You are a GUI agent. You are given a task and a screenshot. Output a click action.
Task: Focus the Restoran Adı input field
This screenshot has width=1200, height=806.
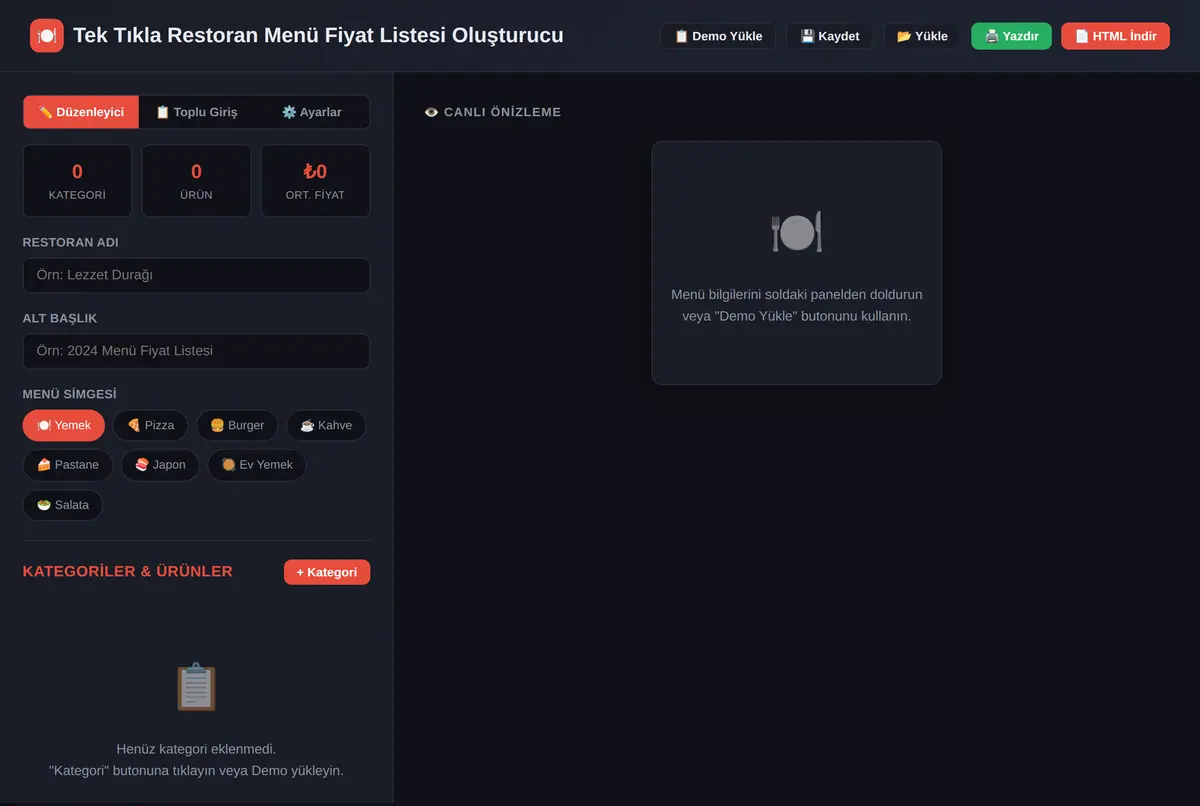196,276
